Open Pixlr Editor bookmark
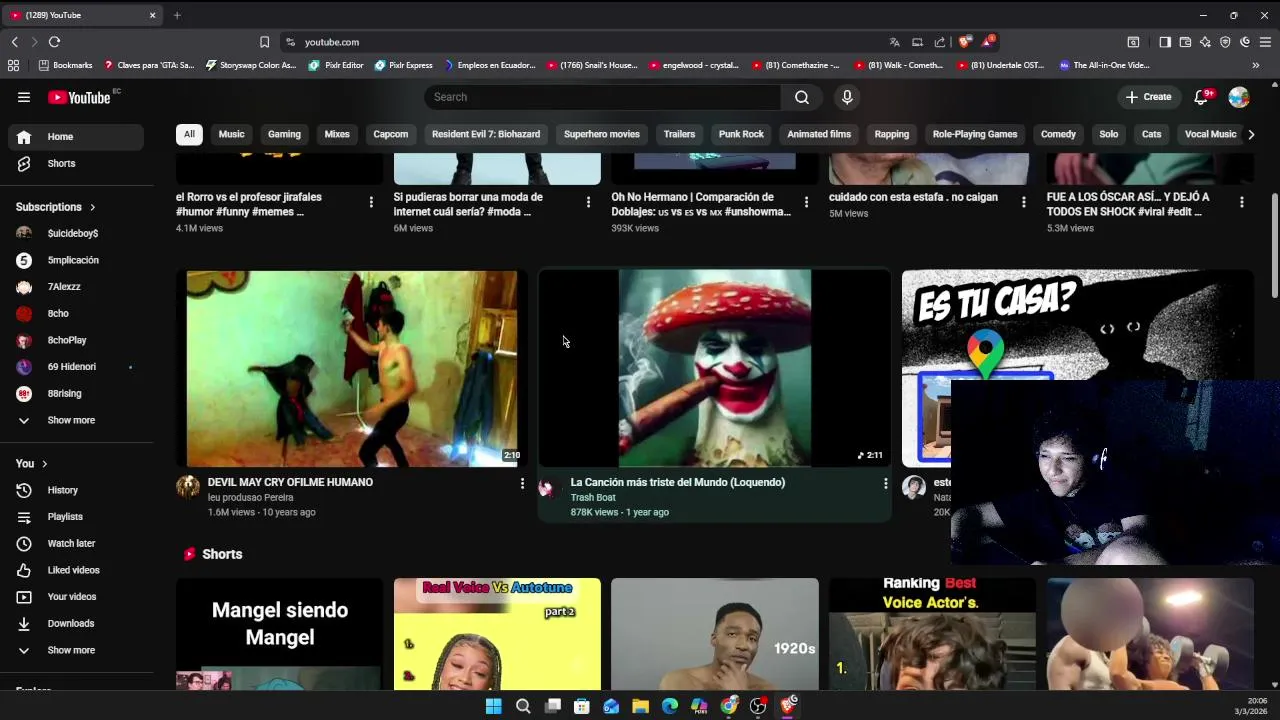The width and height of the screenshot is (1280, 720). [336, 65]
